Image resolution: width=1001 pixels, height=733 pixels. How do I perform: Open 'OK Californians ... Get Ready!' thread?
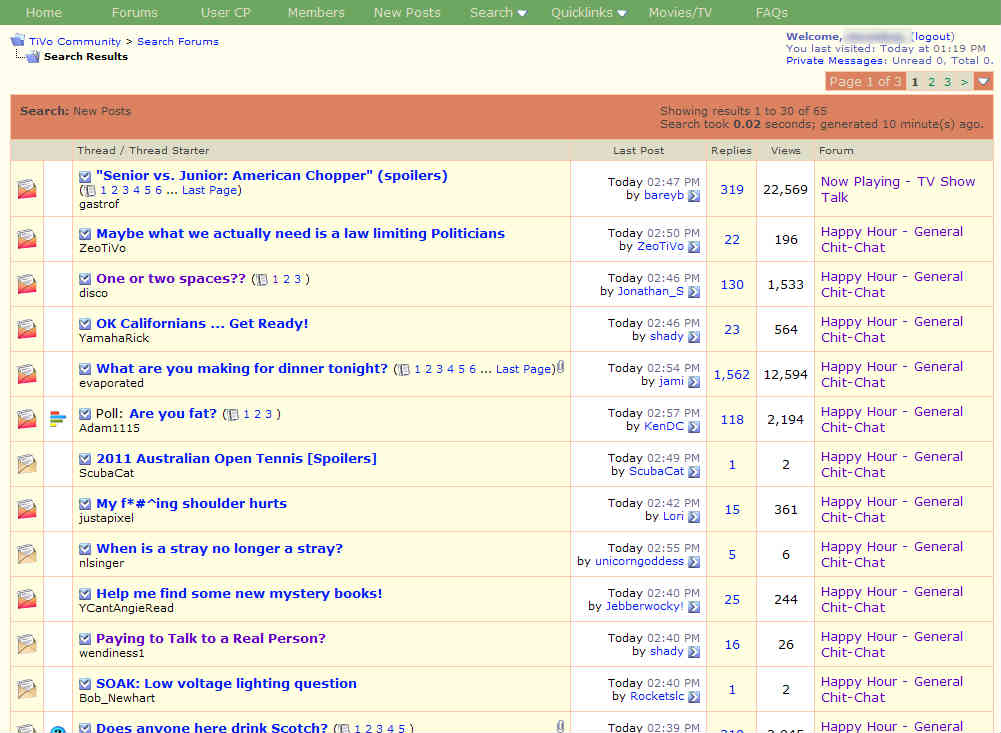[x=202, y=324]
